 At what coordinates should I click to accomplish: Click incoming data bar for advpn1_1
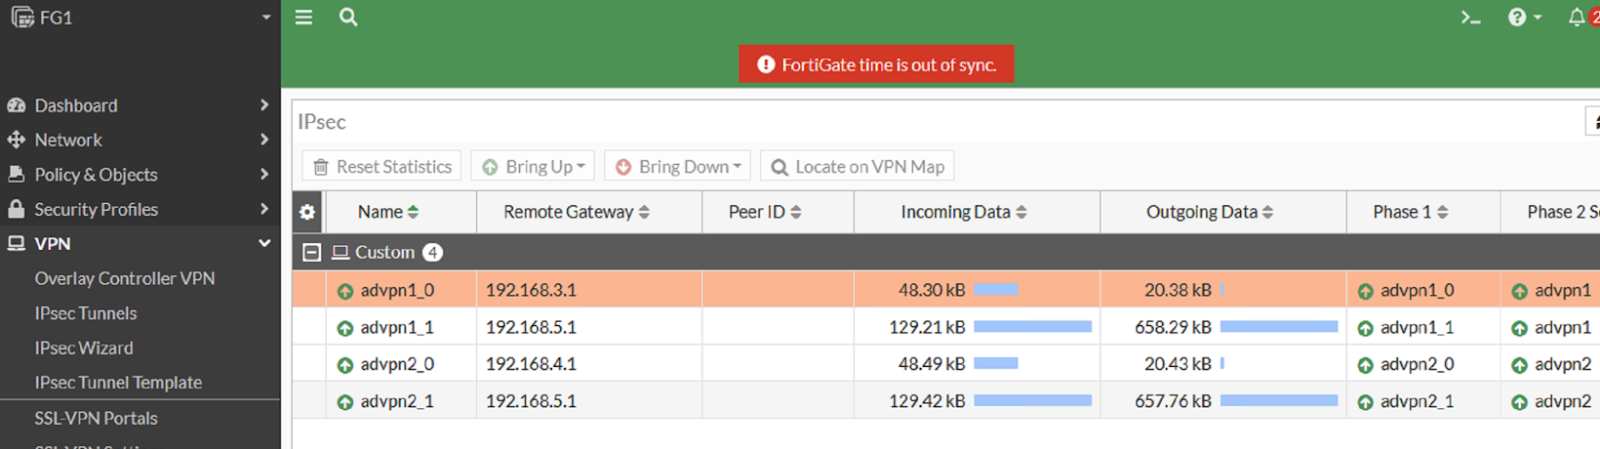[x=1033, y=327]
